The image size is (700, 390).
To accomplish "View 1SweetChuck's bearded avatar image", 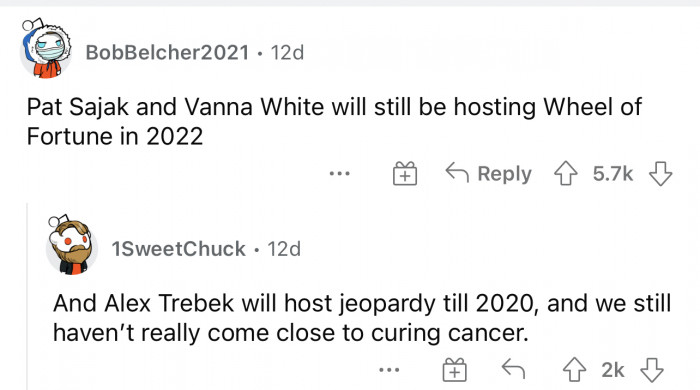I will click(71, 245).
